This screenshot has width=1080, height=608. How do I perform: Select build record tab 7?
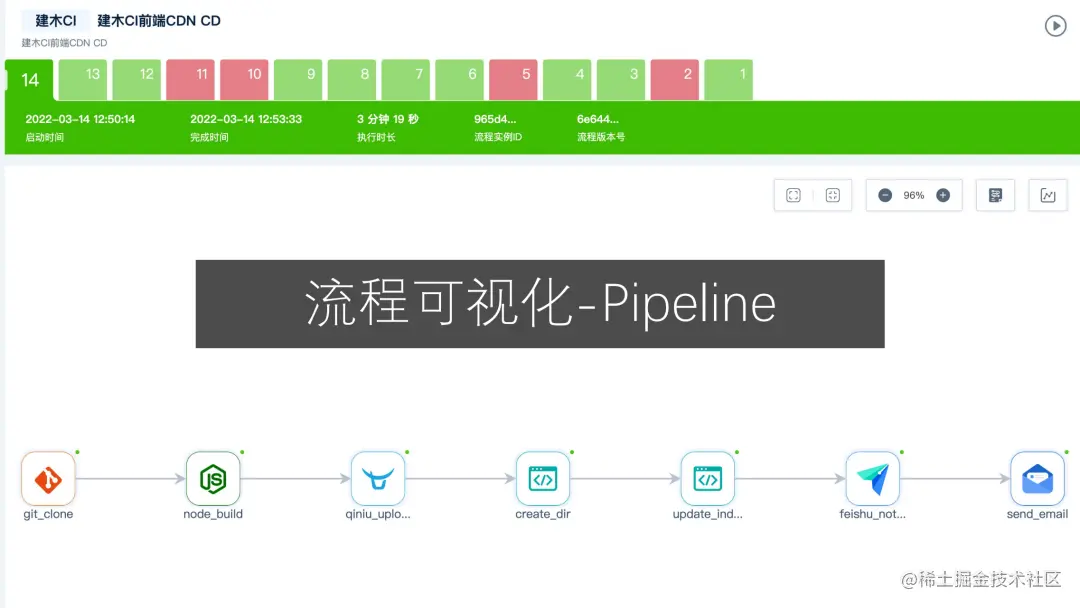tap(406, 80)
